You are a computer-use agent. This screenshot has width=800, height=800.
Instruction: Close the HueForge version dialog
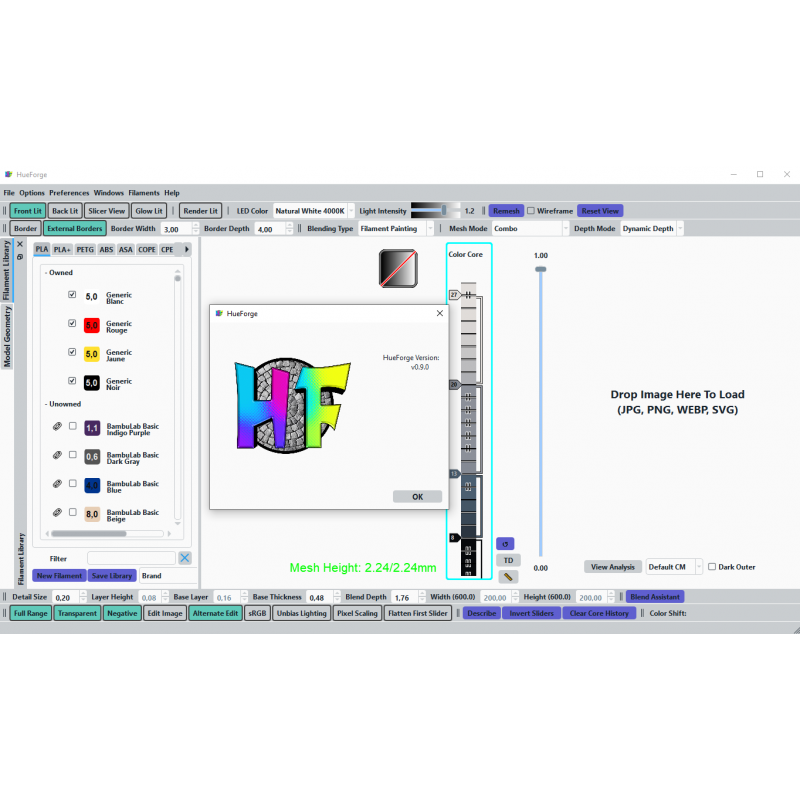tap(440, 313)
